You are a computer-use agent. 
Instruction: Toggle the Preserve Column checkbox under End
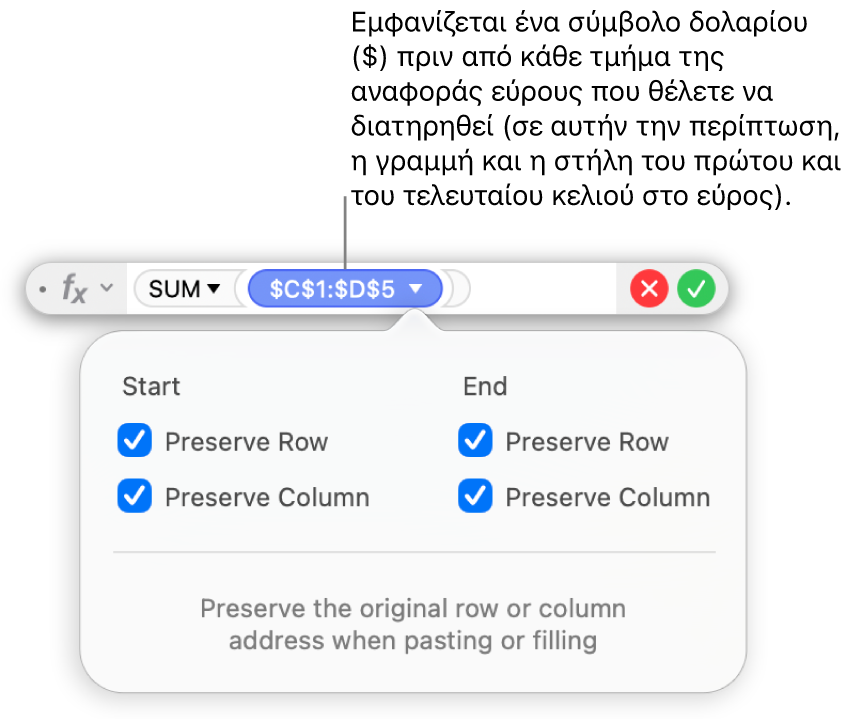tap(475, 497)
